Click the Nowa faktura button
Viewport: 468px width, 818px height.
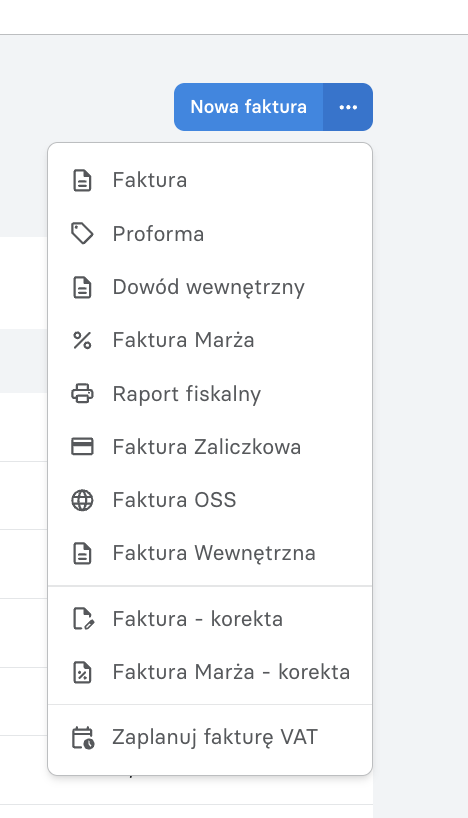tap(248, 107)
